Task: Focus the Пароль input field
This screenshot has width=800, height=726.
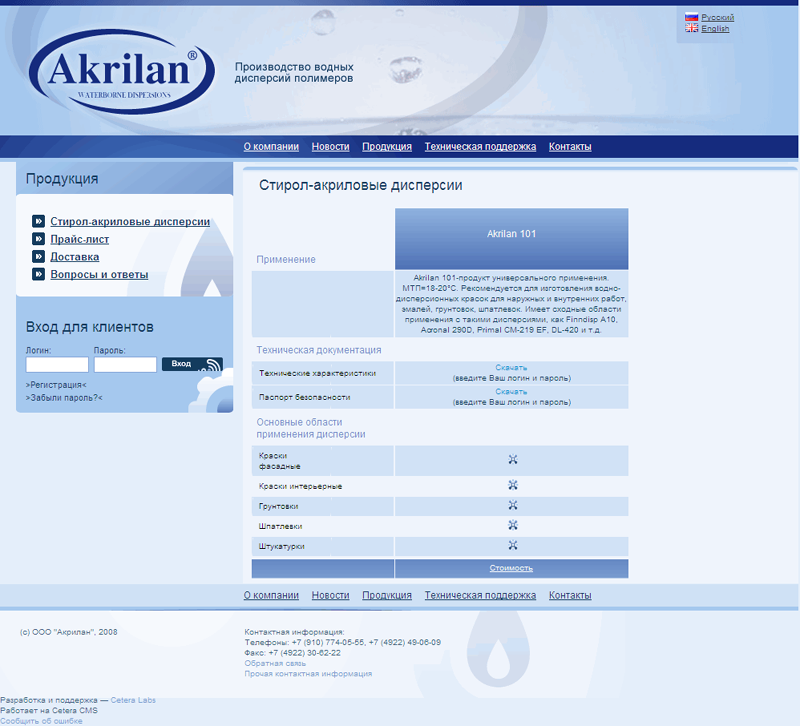Action: click(124, 365)
